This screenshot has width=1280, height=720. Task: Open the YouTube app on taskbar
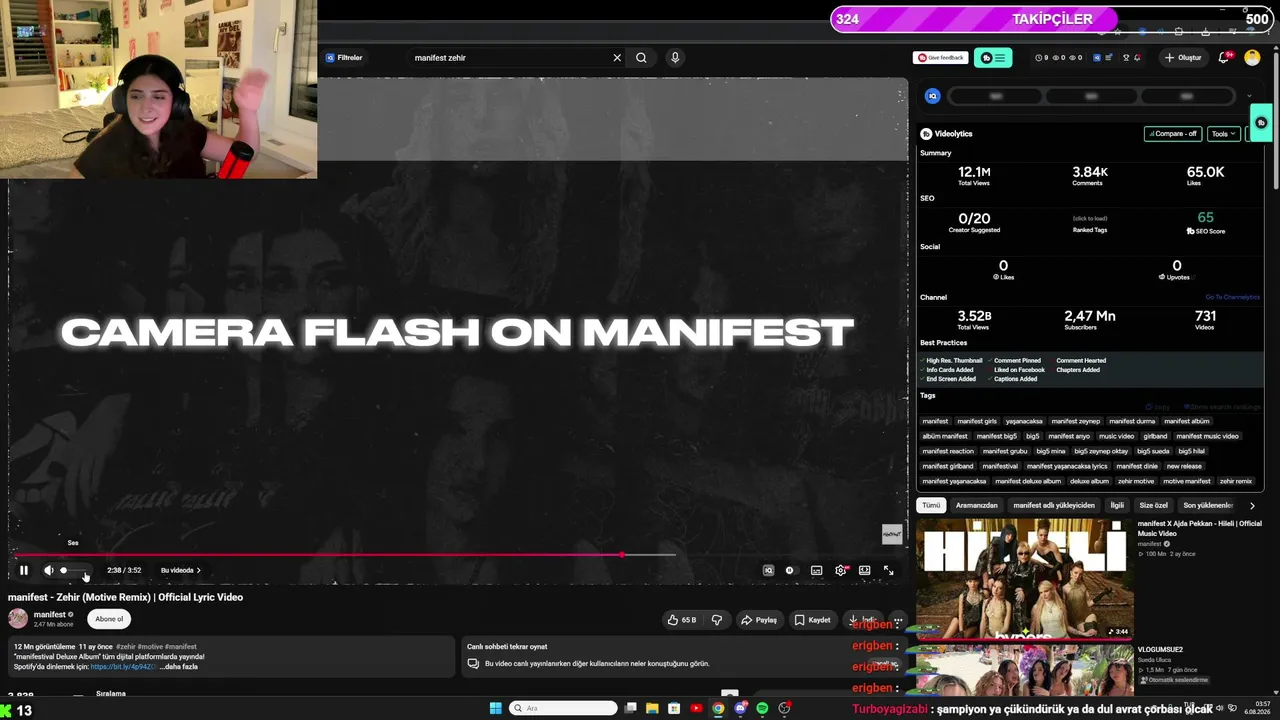point(696,708)
